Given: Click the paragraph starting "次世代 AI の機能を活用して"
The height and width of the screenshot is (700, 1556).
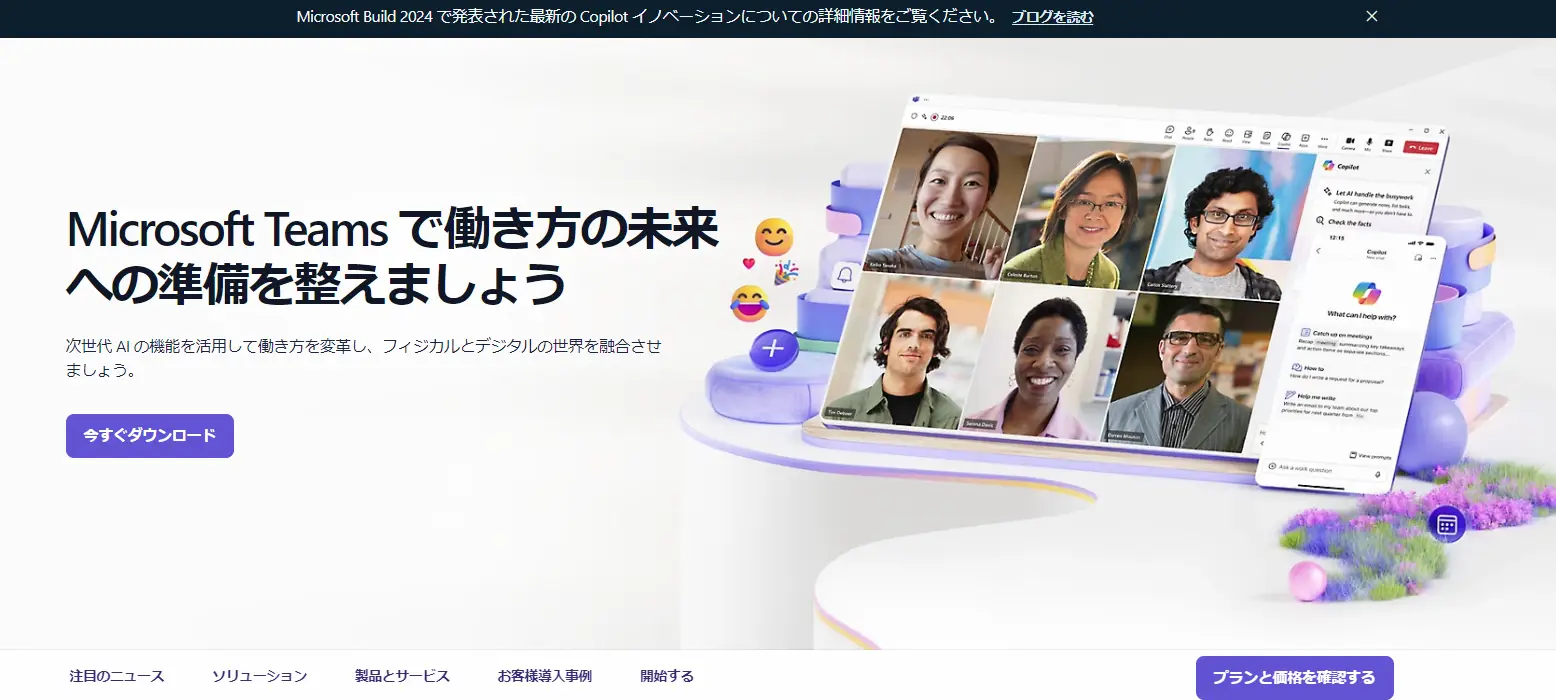Looking at the screenshot, I should point(364,357).
